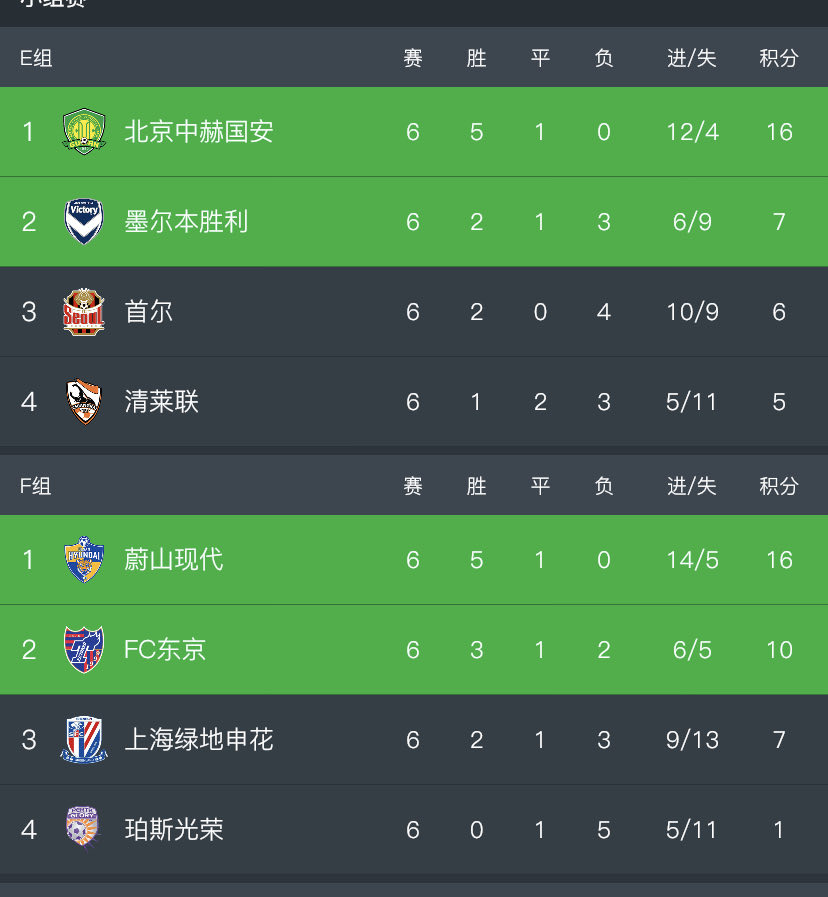Screen dimensions: 828x897
Task: Open the 墨尔本胜利 team name link
Action: click(186, 222)
